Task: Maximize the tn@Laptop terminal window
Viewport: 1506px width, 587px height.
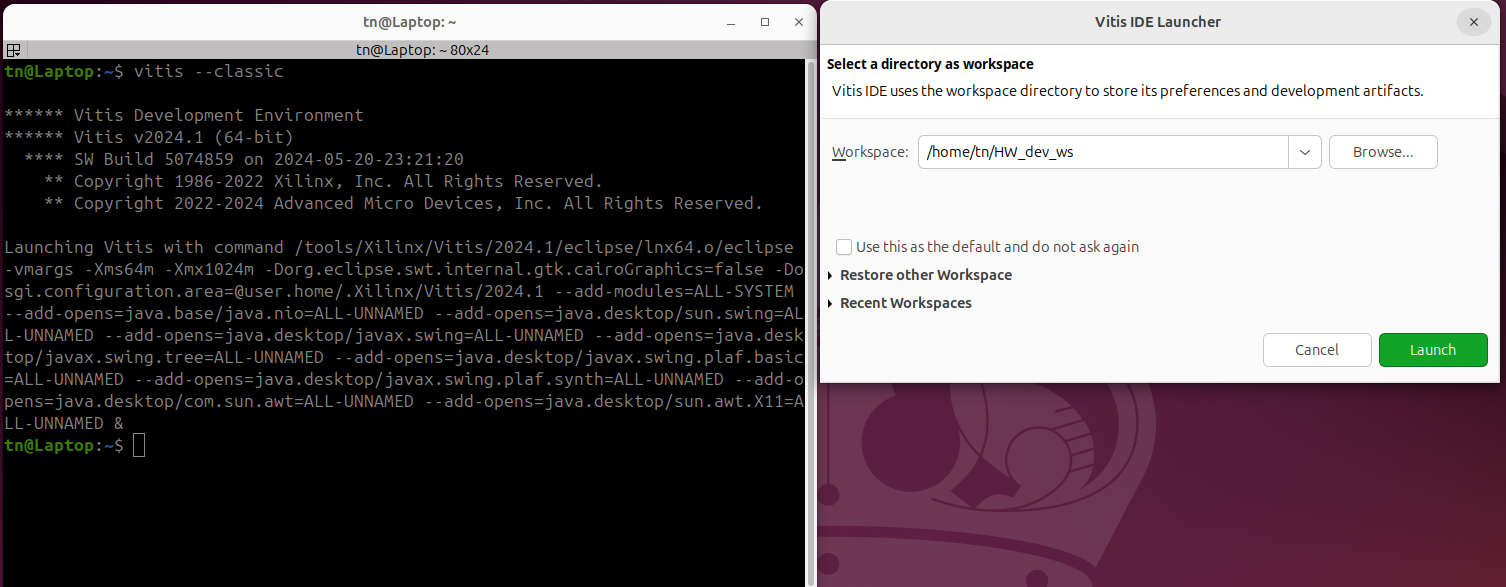Action: (x=765, y=21)
